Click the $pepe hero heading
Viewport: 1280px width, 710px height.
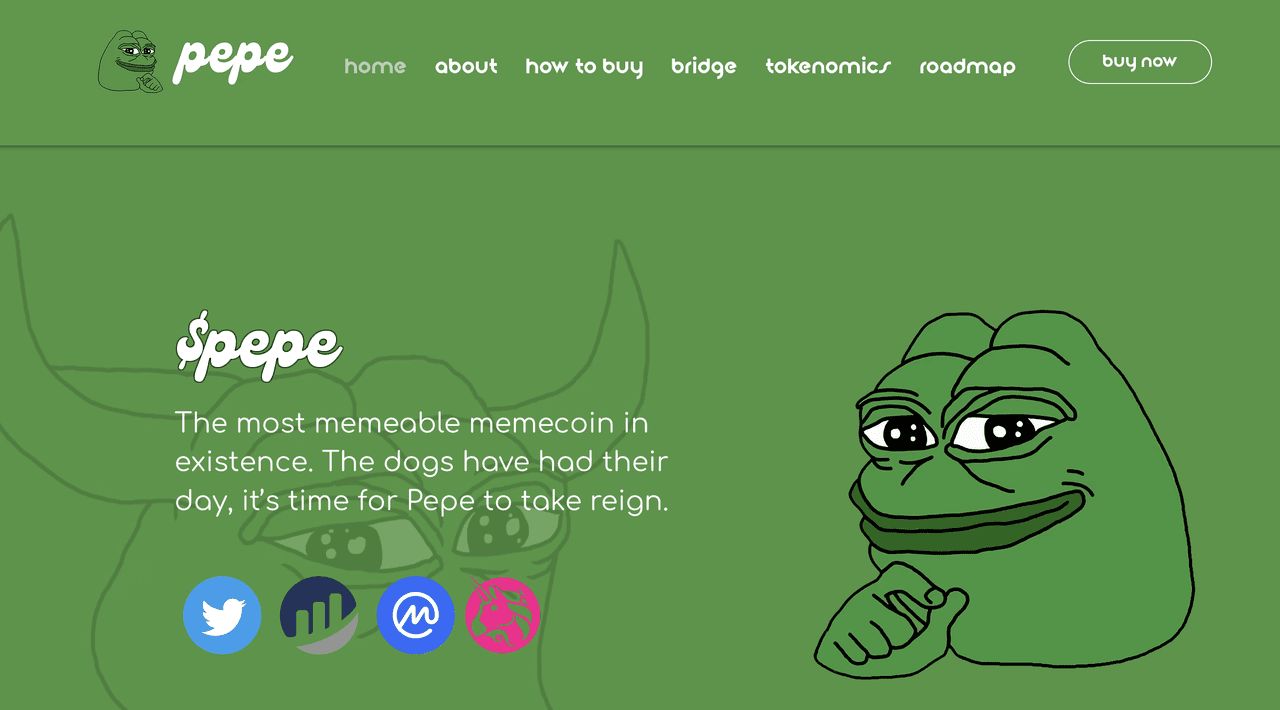259,345
